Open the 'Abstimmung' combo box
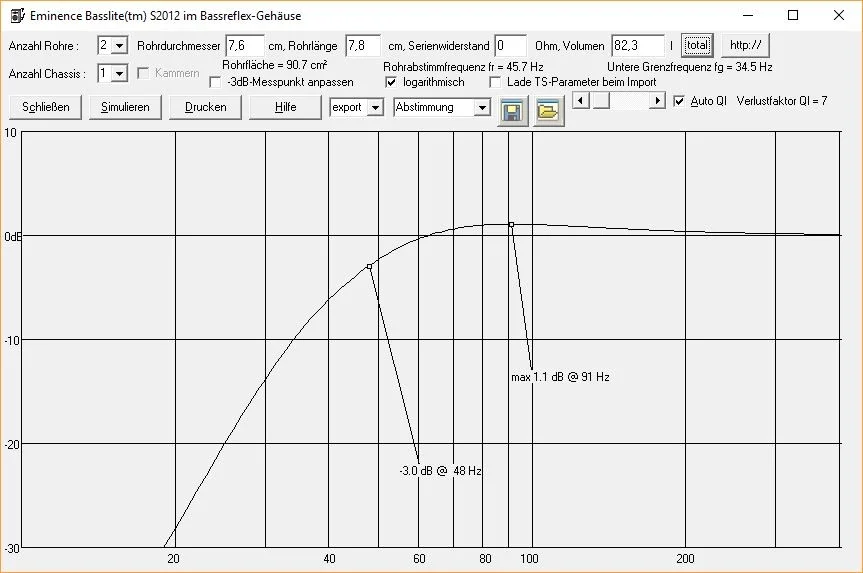Viewport: 863px width, 573px height. point(482,108)
